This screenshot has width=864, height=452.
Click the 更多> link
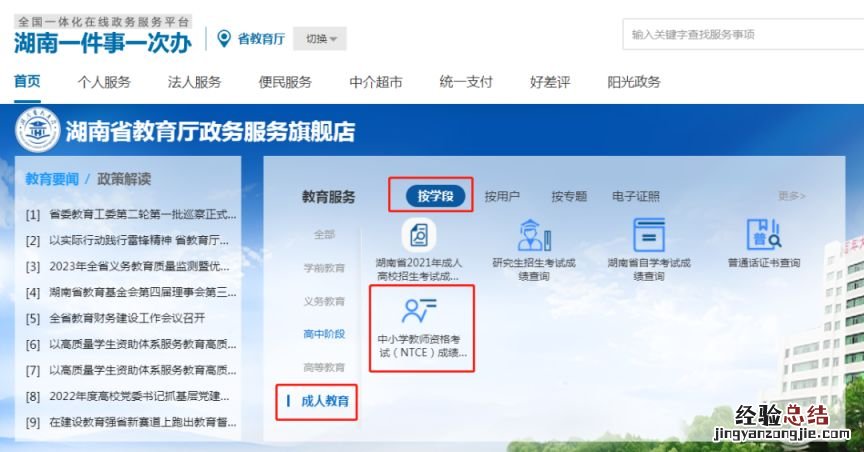[791, 196]
